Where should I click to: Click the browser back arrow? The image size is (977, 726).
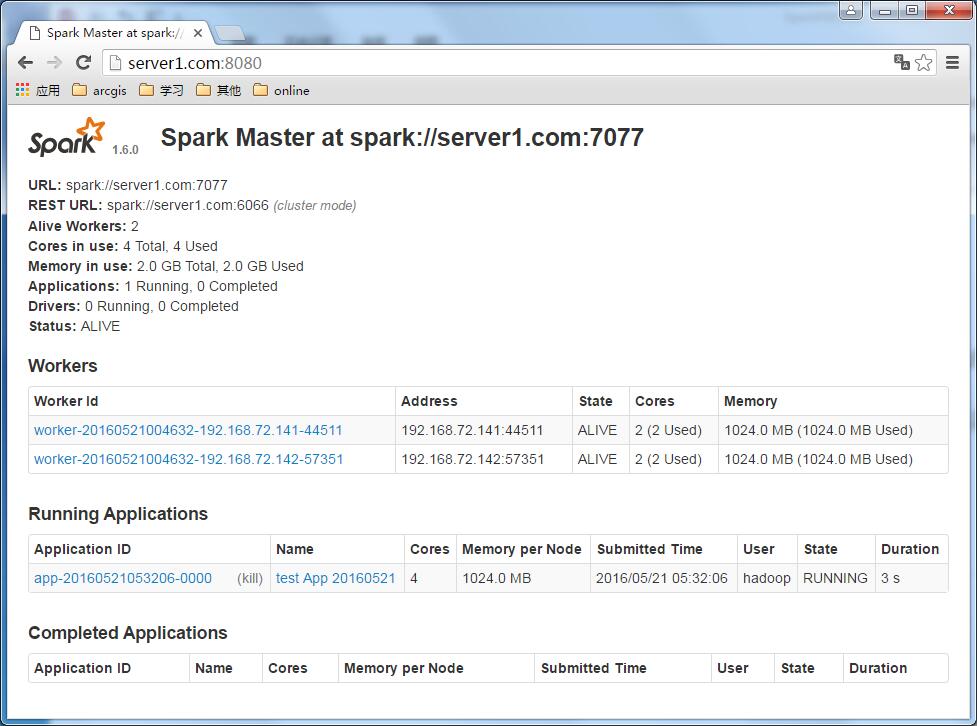click(x=26, y=62)
